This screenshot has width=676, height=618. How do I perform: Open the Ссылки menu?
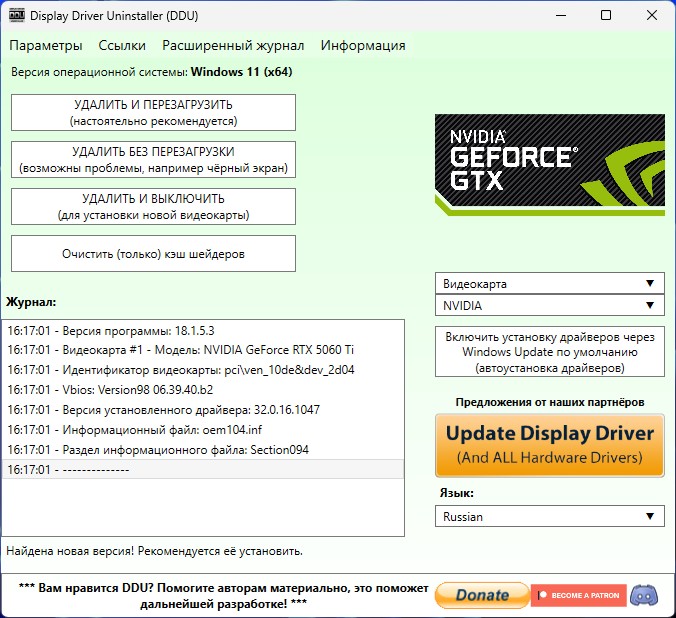coord(122,45)
